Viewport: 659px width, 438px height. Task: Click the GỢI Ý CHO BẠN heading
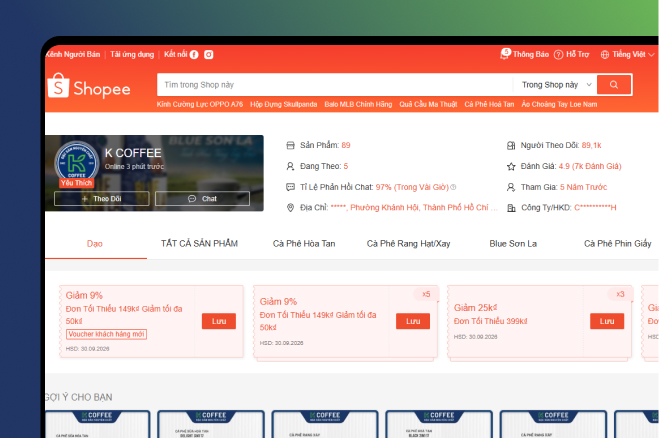(x=79, y=397)
